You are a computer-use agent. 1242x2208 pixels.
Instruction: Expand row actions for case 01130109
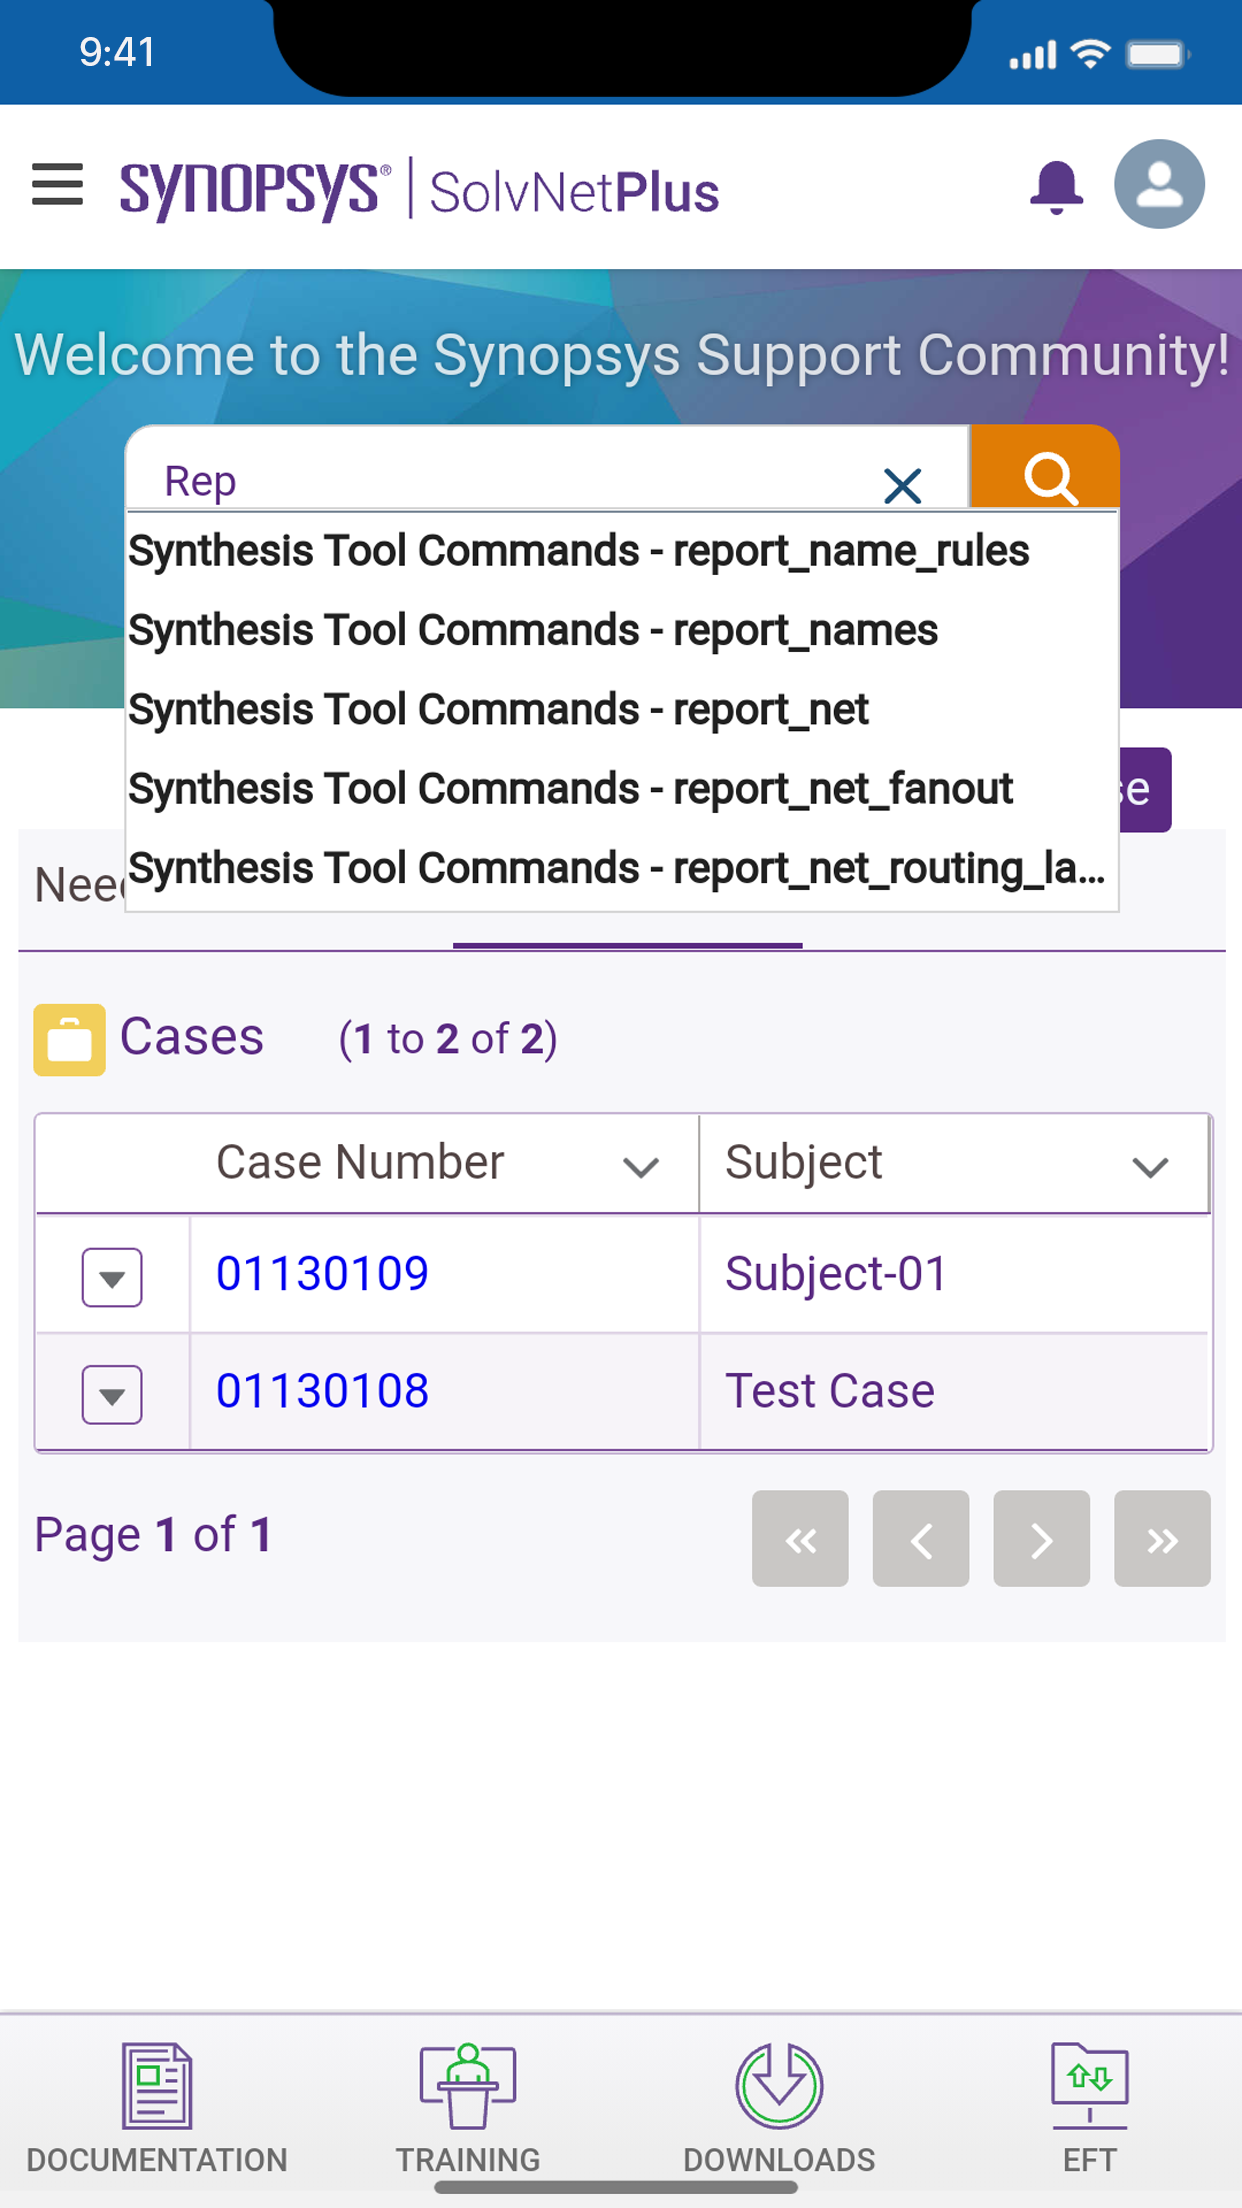point(112,1277)
